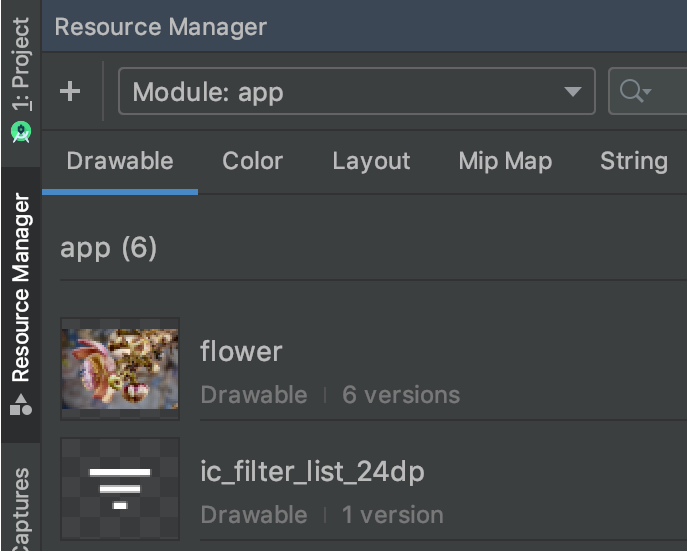Select the flower image thumbnail
The width and height of the screenshot is (688, 552).
pos(120,370)
